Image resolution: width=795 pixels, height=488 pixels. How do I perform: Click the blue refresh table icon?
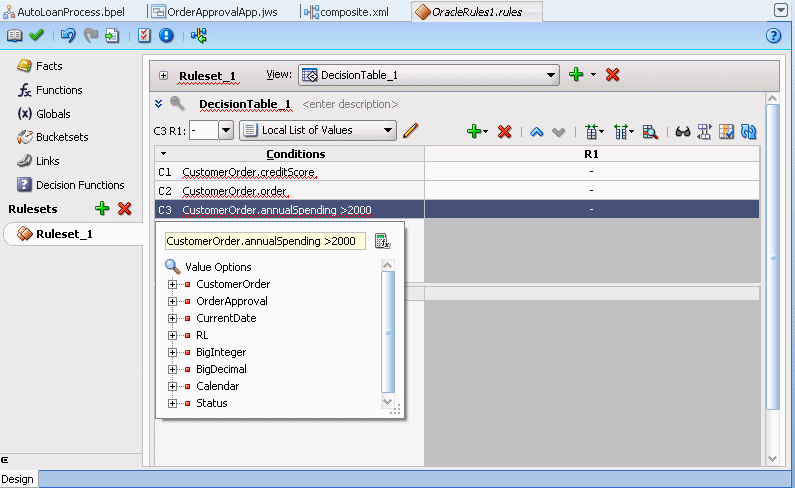[748, 132]
